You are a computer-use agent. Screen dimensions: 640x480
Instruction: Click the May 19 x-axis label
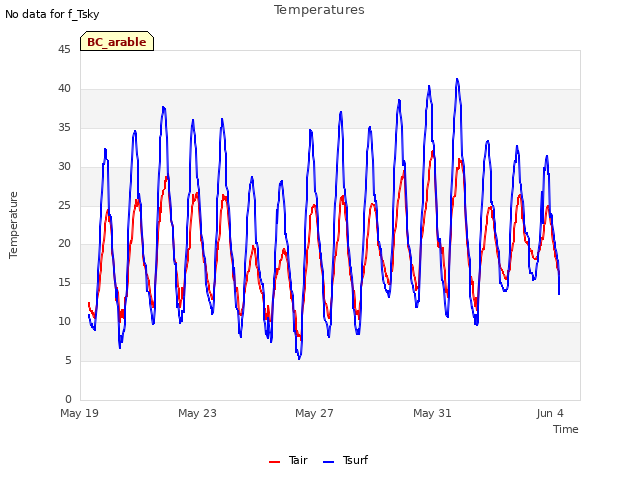pyautogui.click(x=79, y=413)
